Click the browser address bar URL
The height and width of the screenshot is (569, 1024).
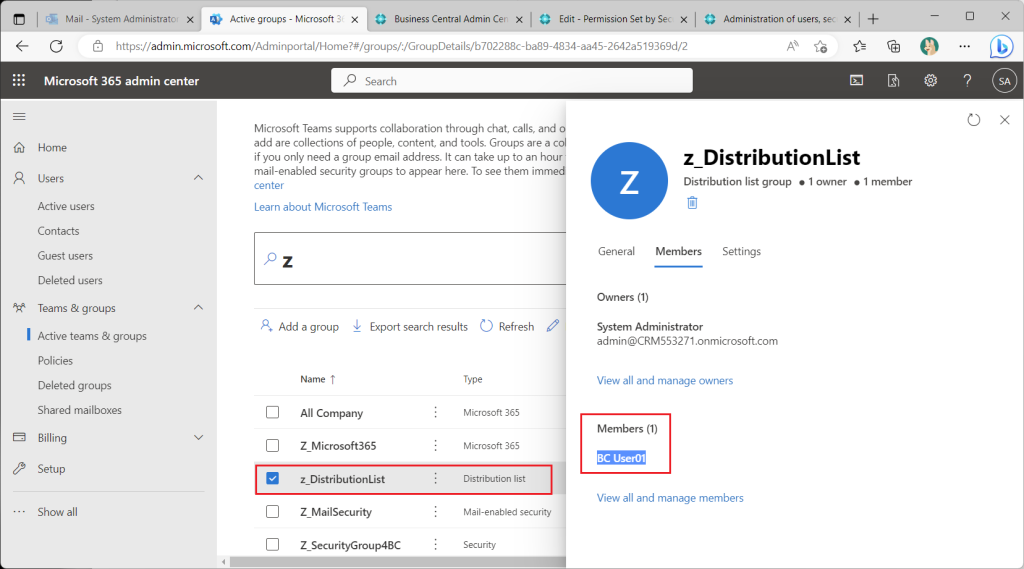click(402, 46)
